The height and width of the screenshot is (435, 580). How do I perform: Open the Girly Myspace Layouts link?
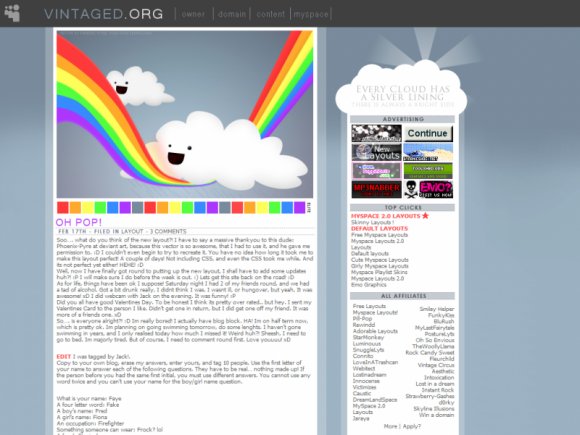point(380,266)
